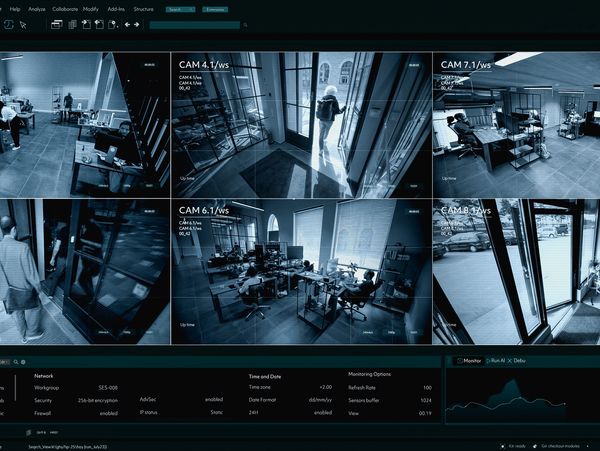Click the forward arrow in toolbar

point(137,25)
